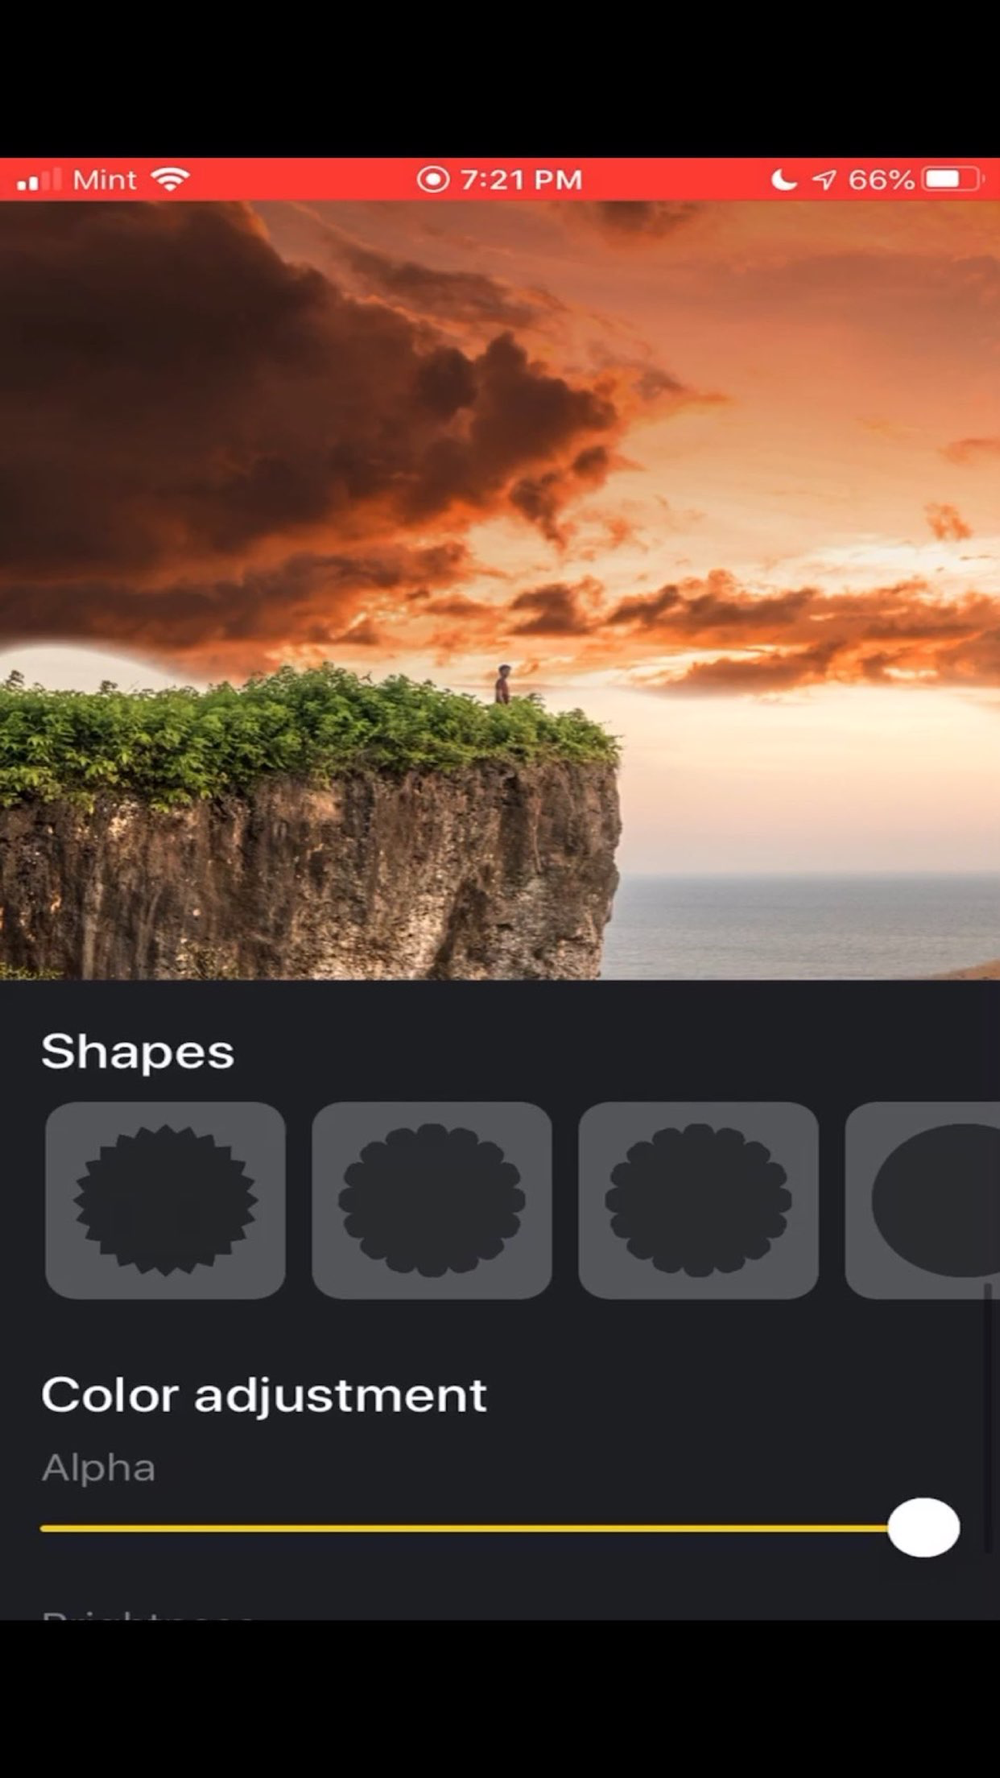Tap the cut-off Brightness label
The image size is (1000, 1778).
pos(148,1613)
